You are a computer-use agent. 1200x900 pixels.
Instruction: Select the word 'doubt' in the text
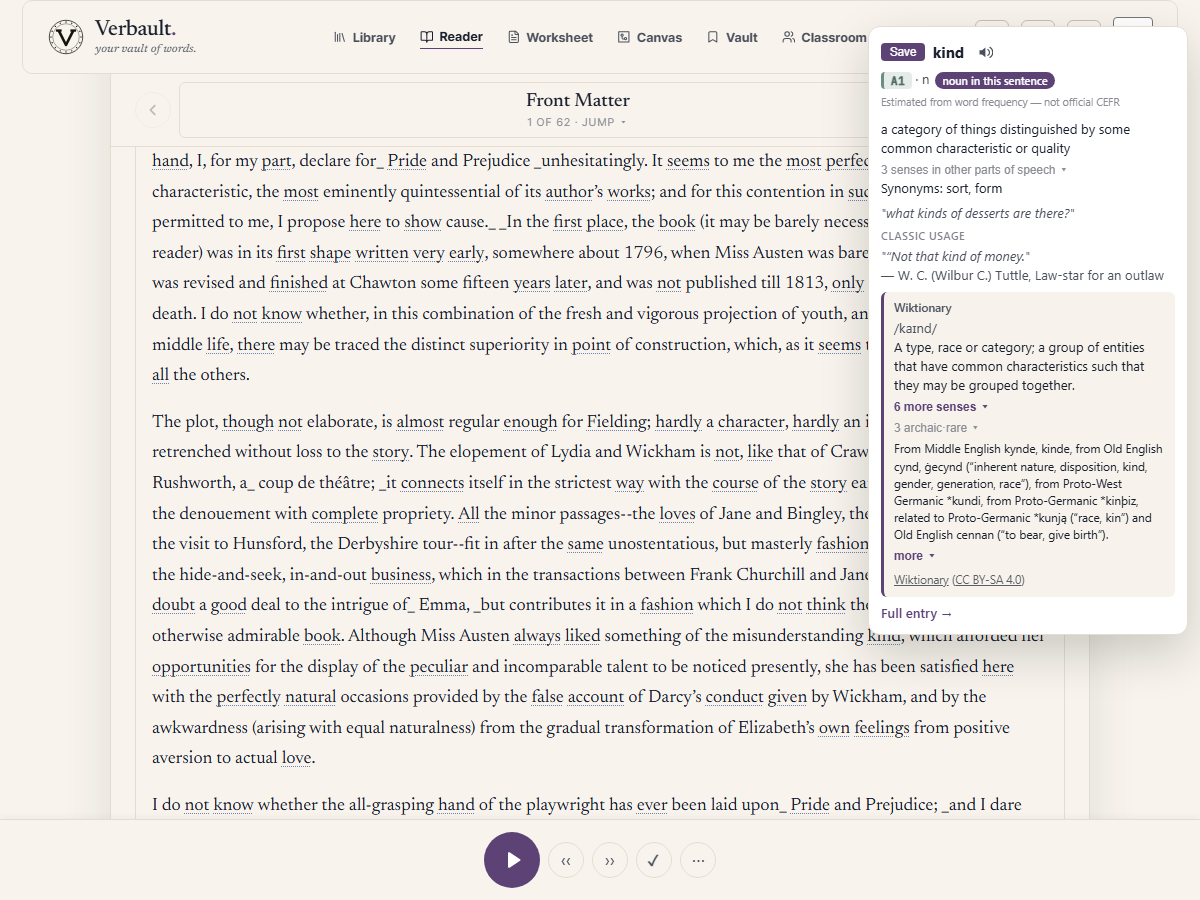[173, 605]
